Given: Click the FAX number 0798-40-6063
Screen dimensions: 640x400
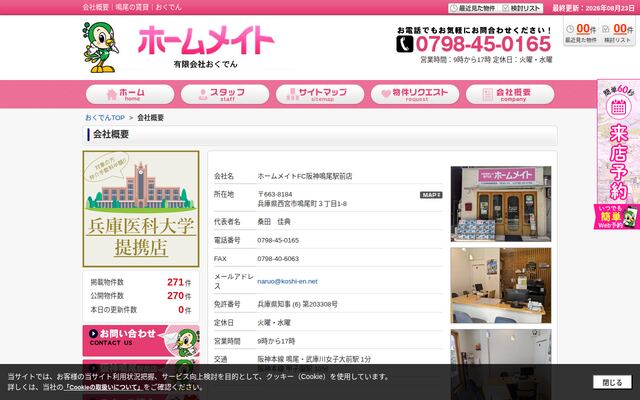Looking at the screenshot, I should click(278, 259).
